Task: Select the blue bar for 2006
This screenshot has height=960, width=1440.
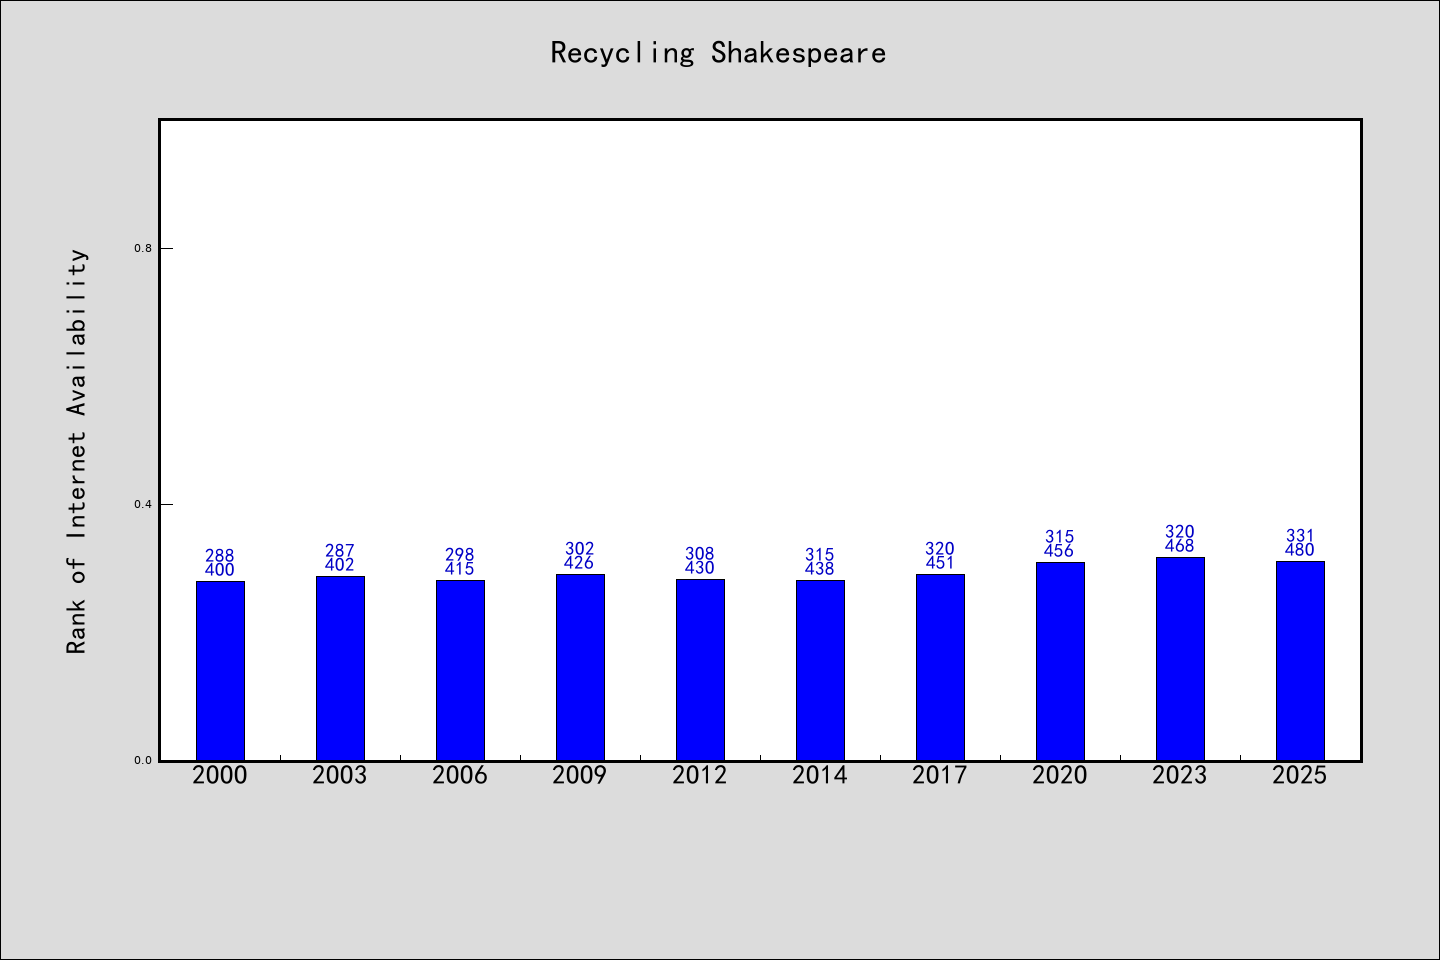Action: click(x=460, y=670)
